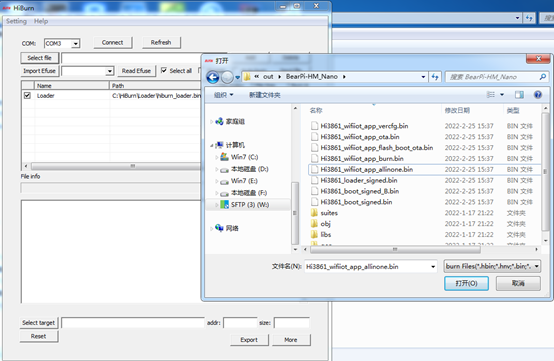Click the Reset button in HiBurn

39,336
